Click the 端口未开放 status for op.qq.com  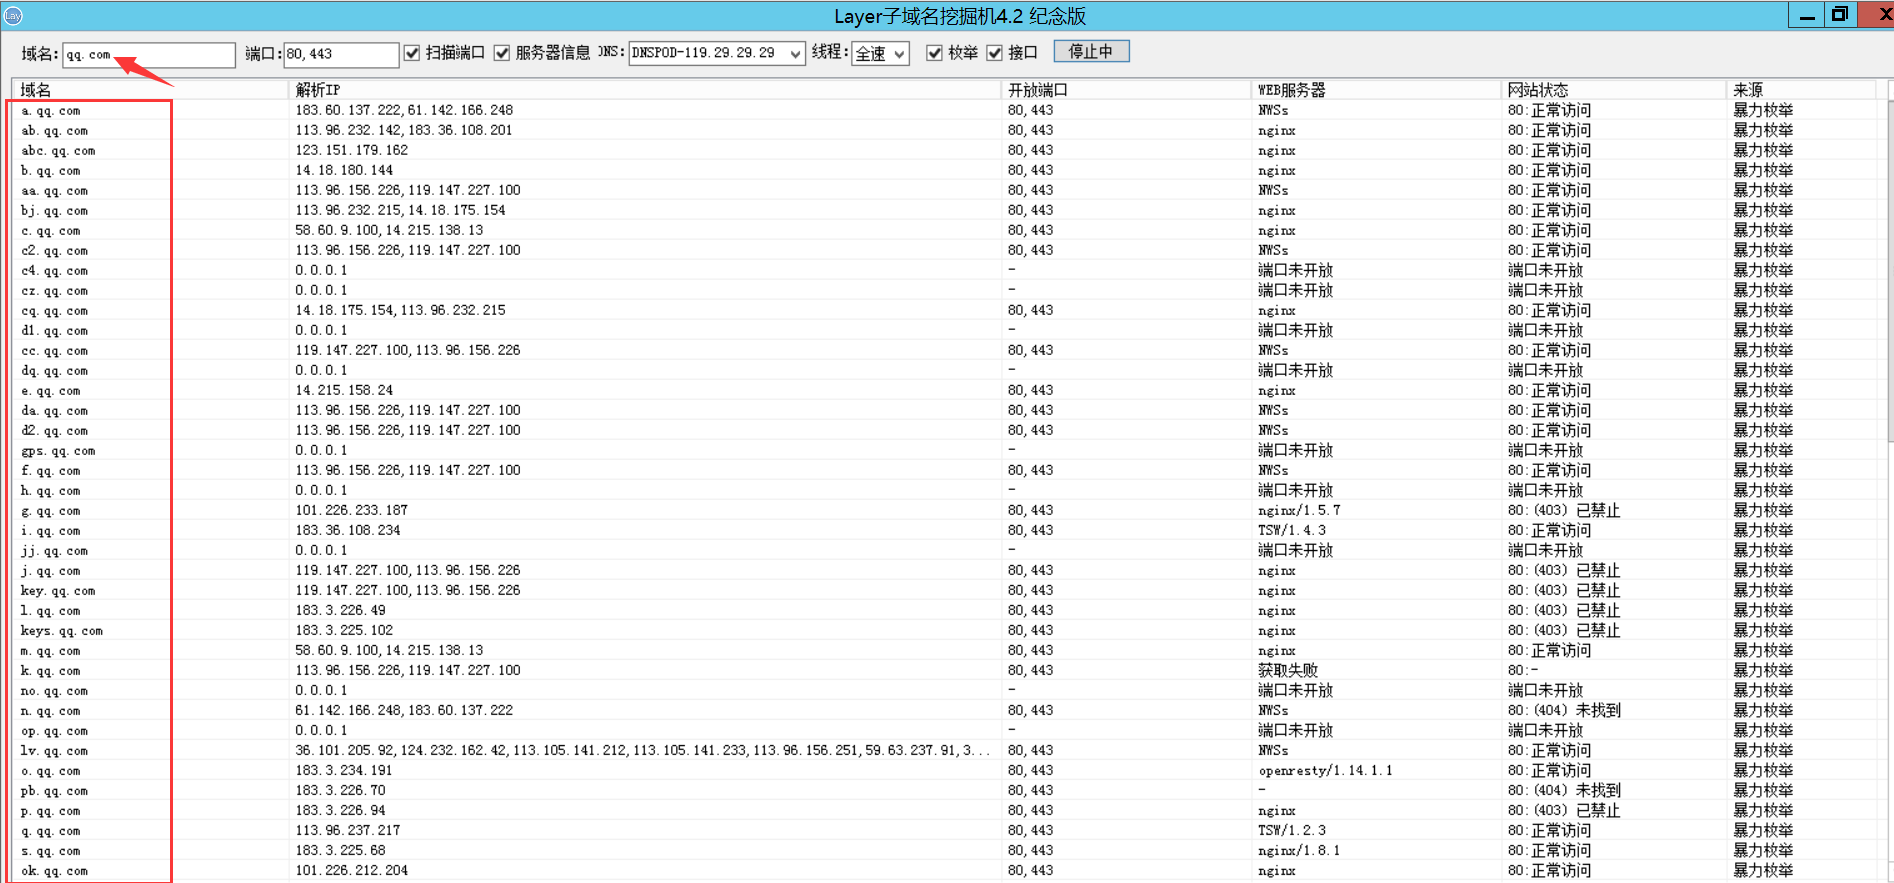pos(1545,730)
